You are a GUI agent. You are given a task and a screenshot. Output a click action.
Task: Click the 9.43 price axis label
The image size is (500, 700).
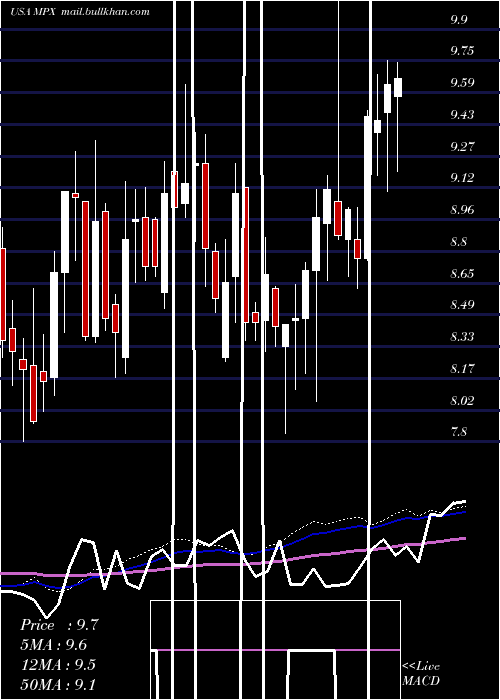tap(462, 114)
